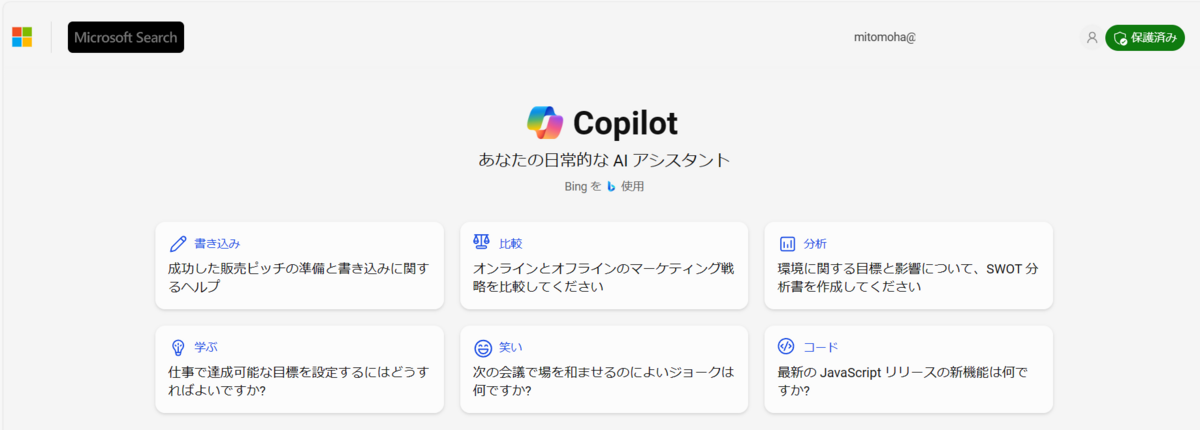Select the sales pitch writing help card
Screen dimensions: 1200x430
[x=299, y=265]
